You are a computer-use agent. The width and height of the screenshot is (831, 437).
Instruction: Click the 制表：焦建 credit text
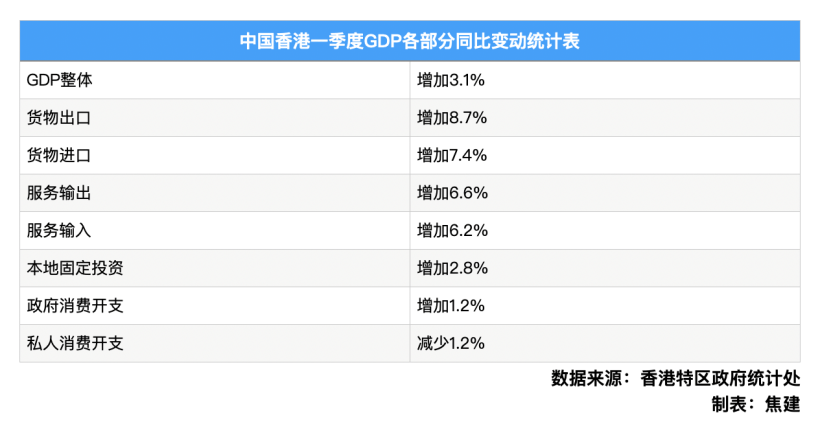[x=755, y=404]
